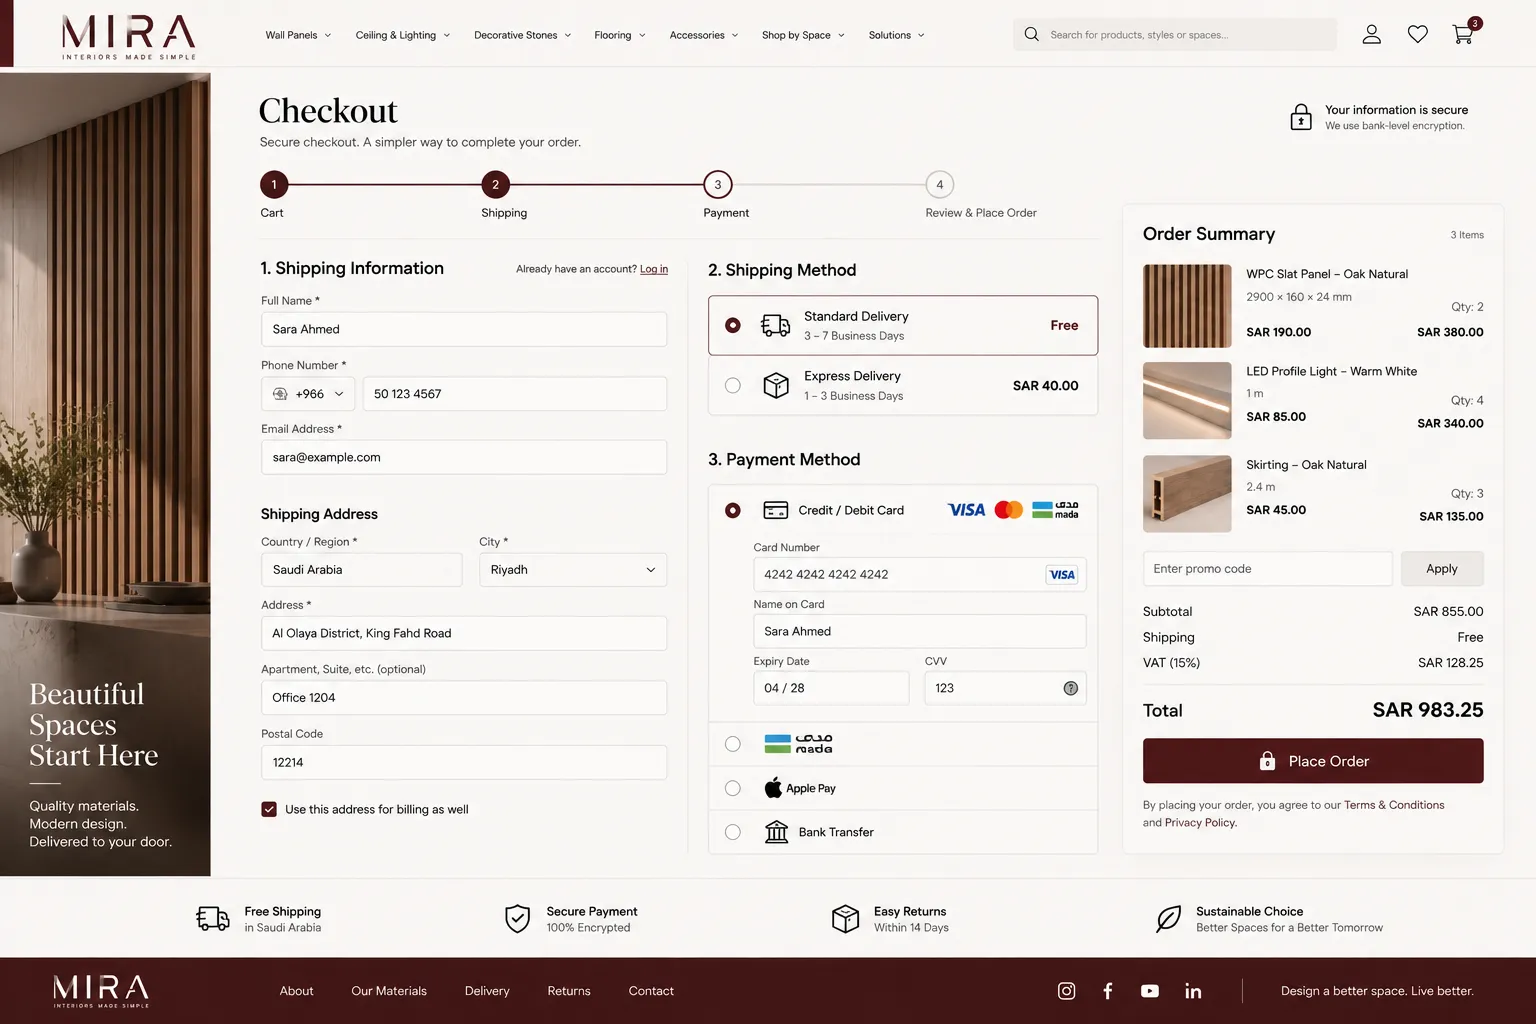
Task: Expand the Wall Panels menu
Action: pyautogui.click(x=298, y=35)
